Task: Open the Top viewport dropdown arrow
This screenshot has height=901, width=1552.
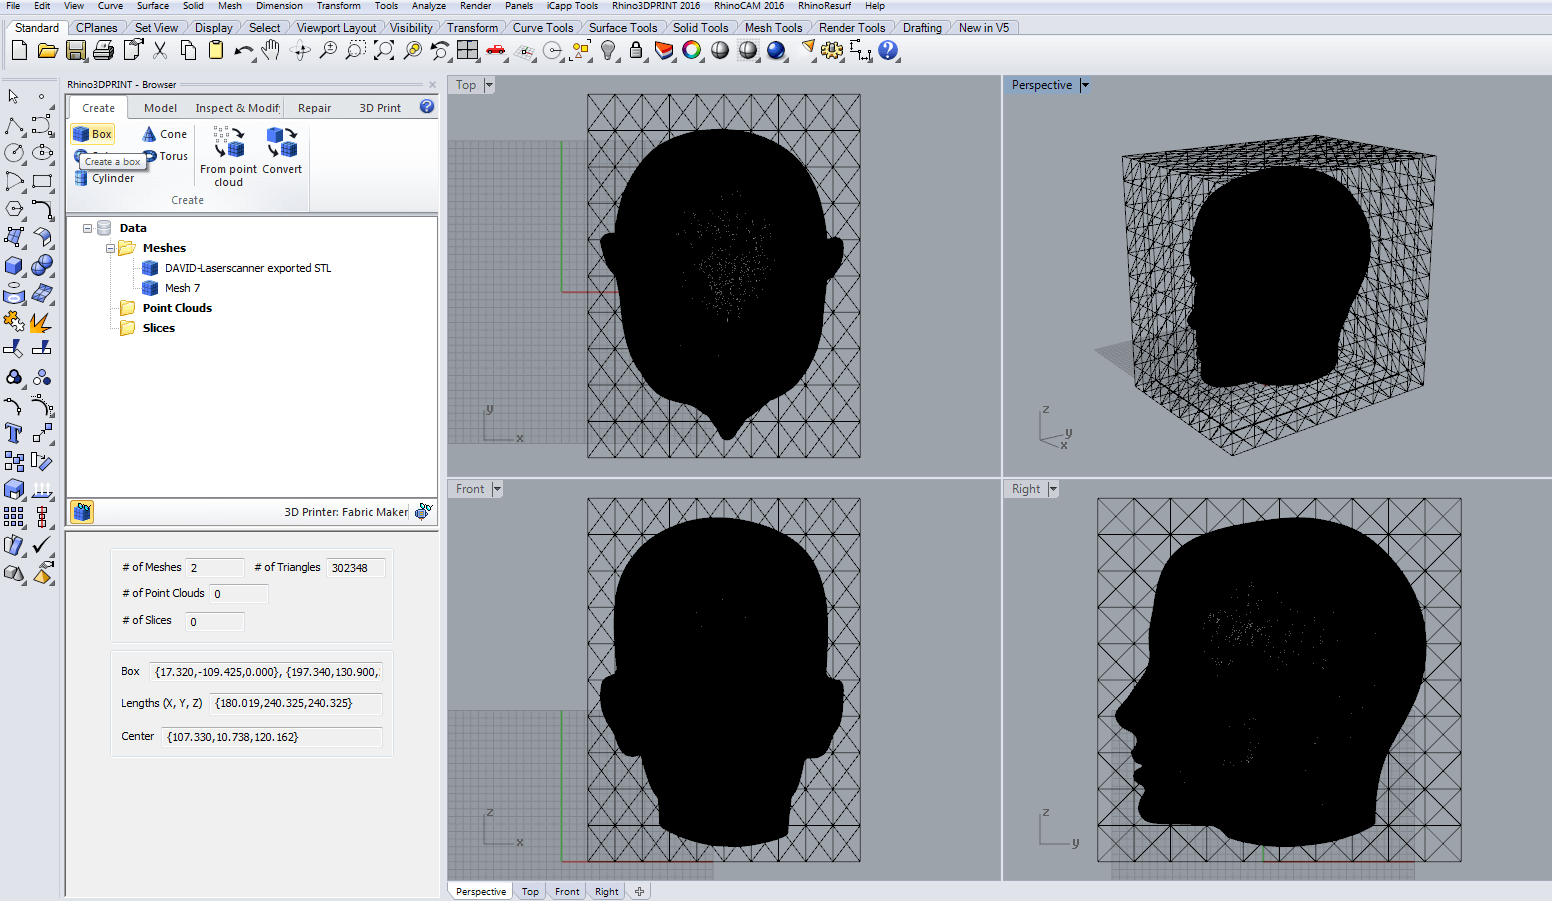Action: [489, 85]
